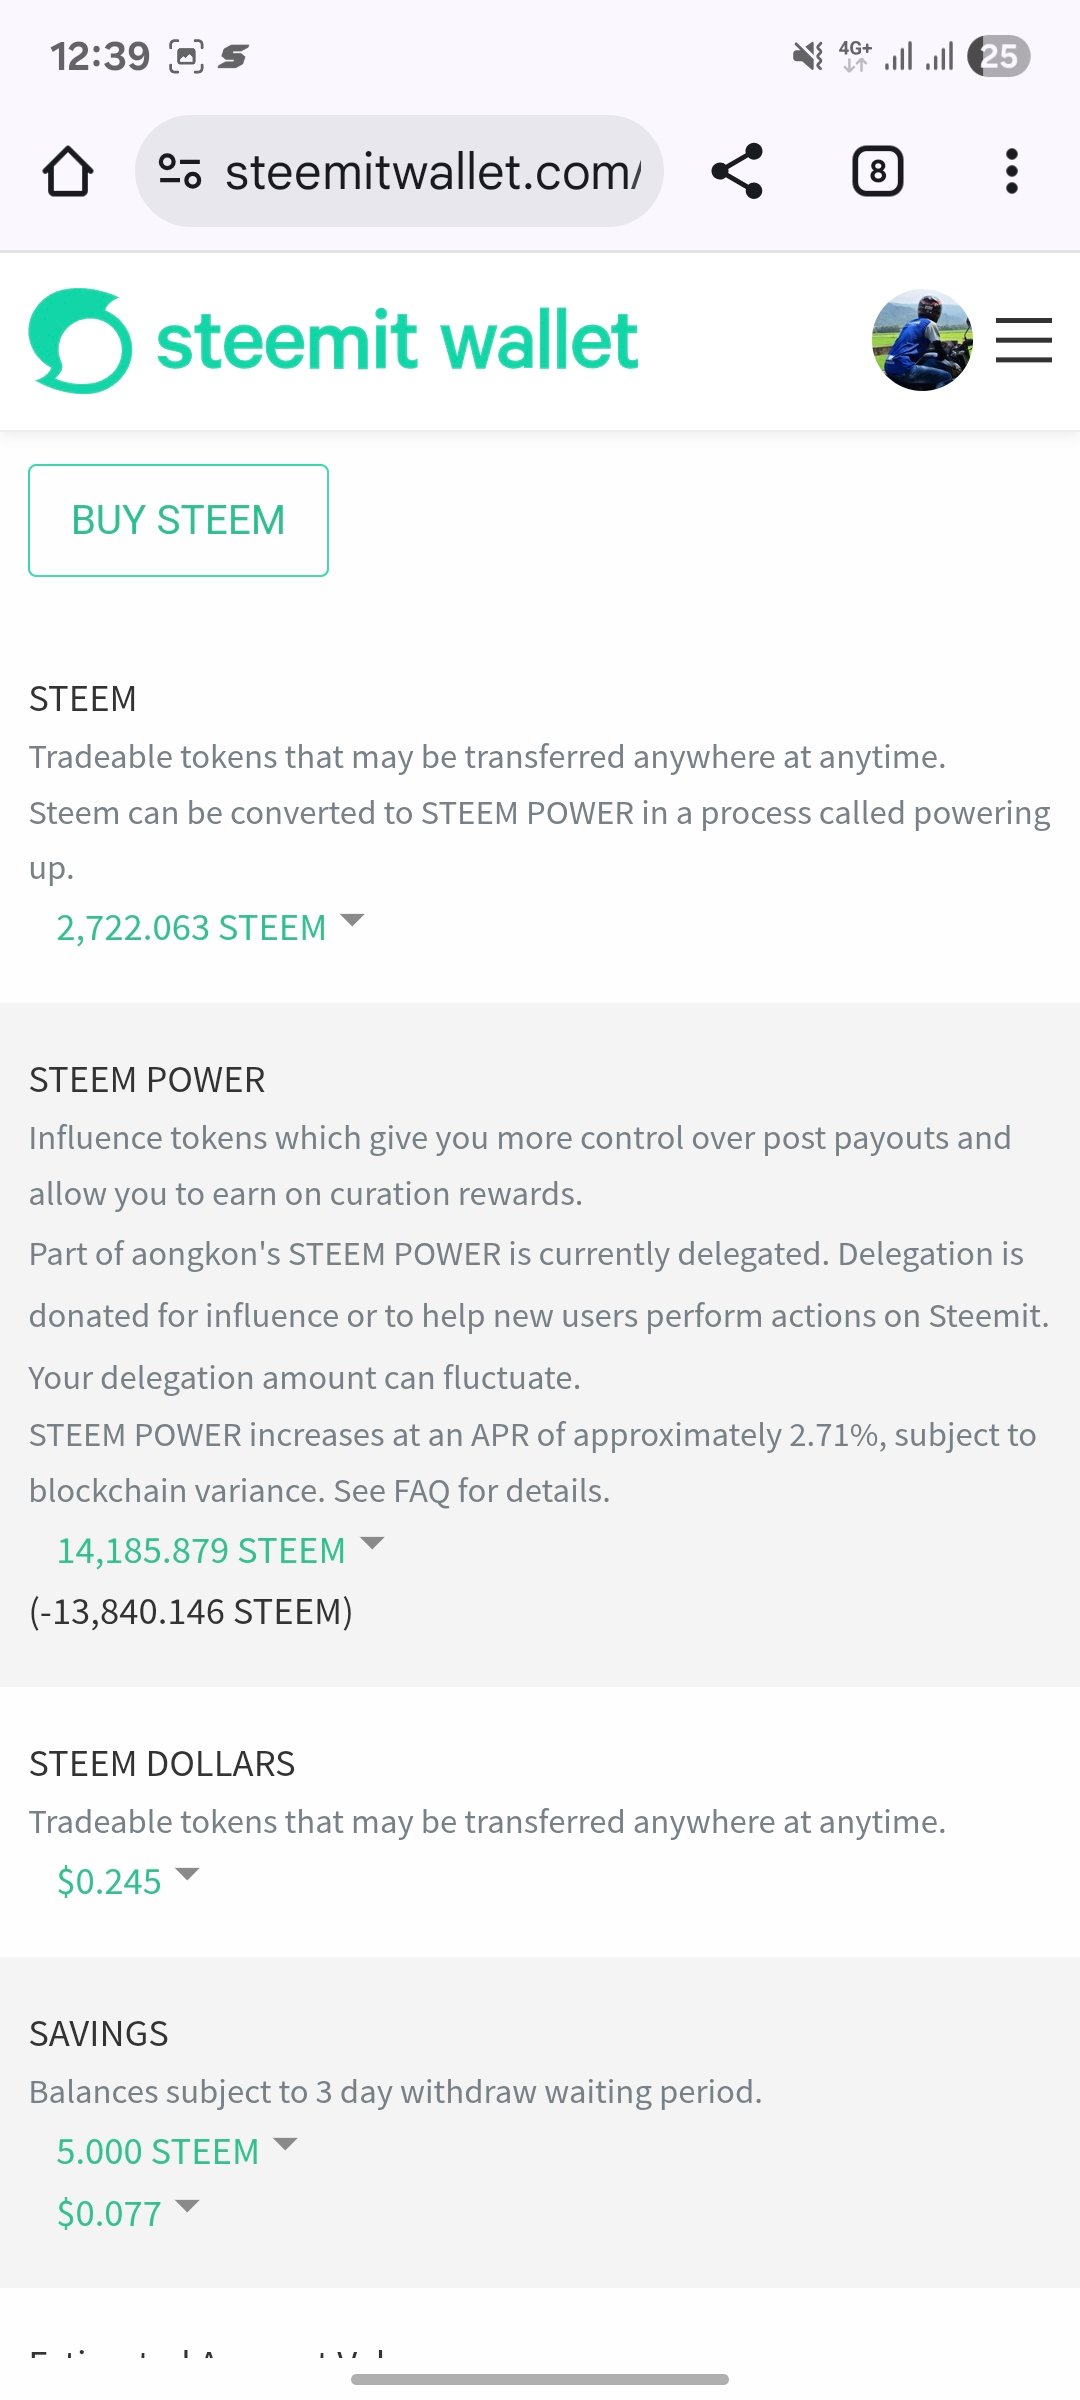Open site info icon in address bar
1080x2400 pixels.
pos(180,172)
